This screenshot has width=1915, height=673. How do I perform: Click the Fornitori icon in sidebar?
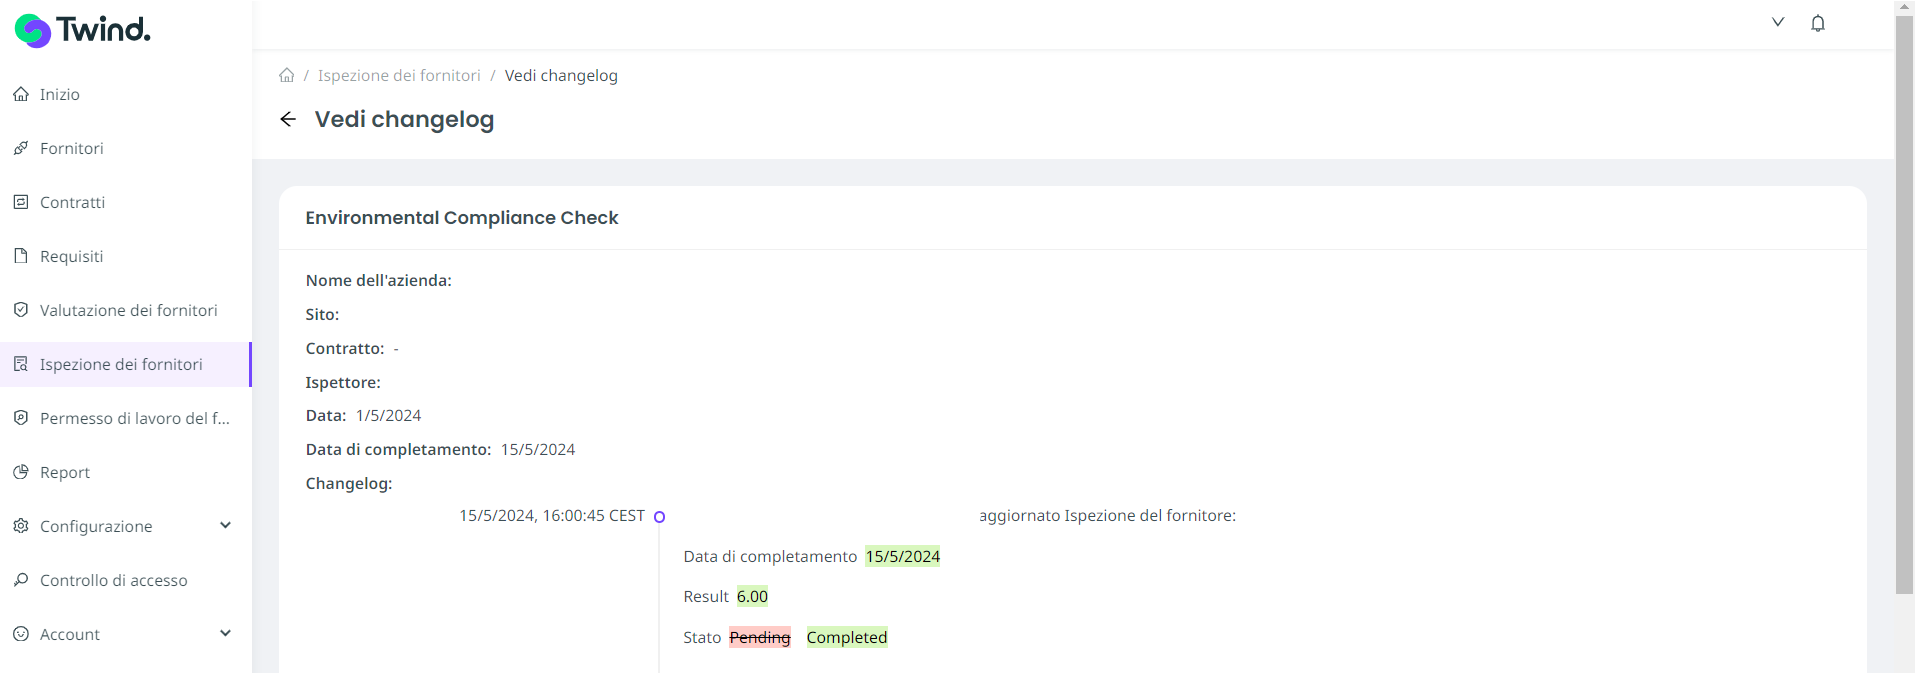[x=21, y=148]
